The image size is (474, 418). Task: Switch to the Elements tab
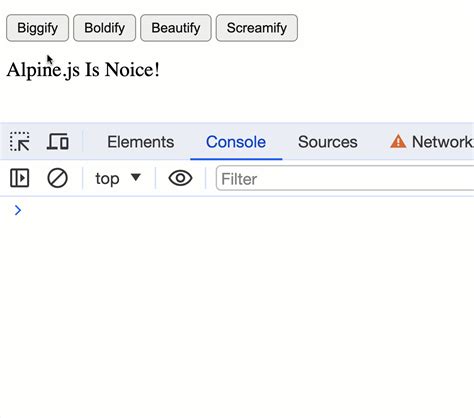[x=140, y=142]
